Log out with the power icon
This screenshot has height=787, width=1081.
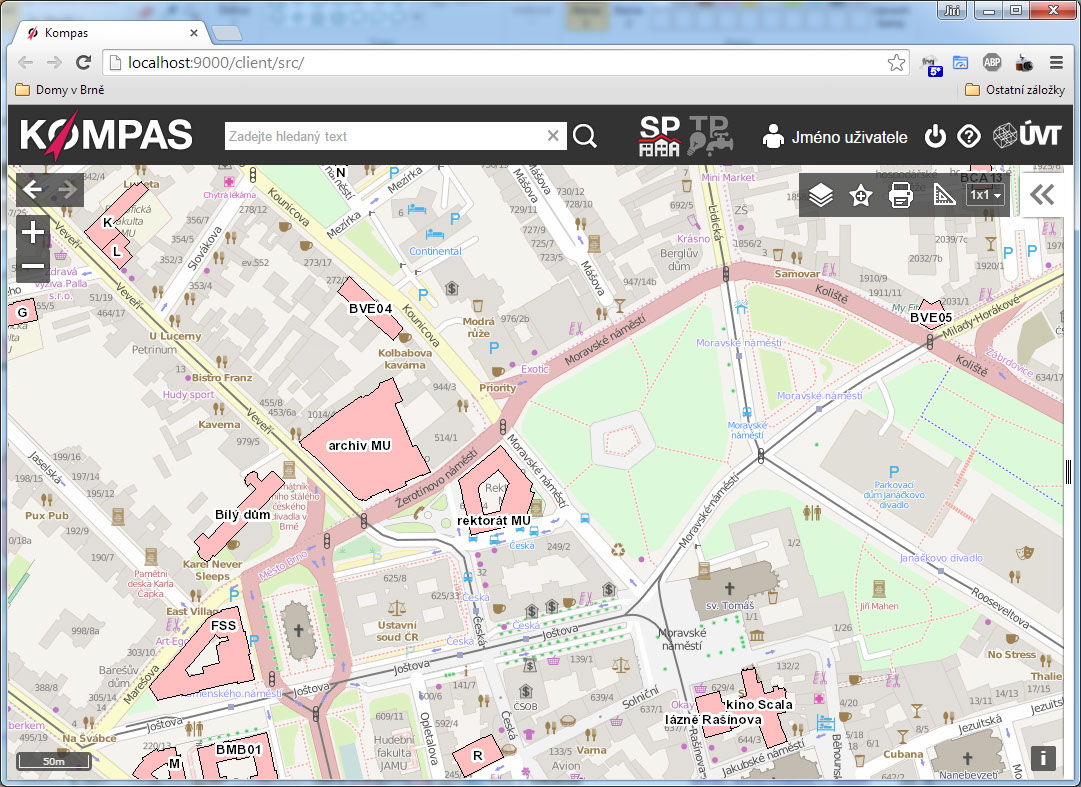pos(935,137)
